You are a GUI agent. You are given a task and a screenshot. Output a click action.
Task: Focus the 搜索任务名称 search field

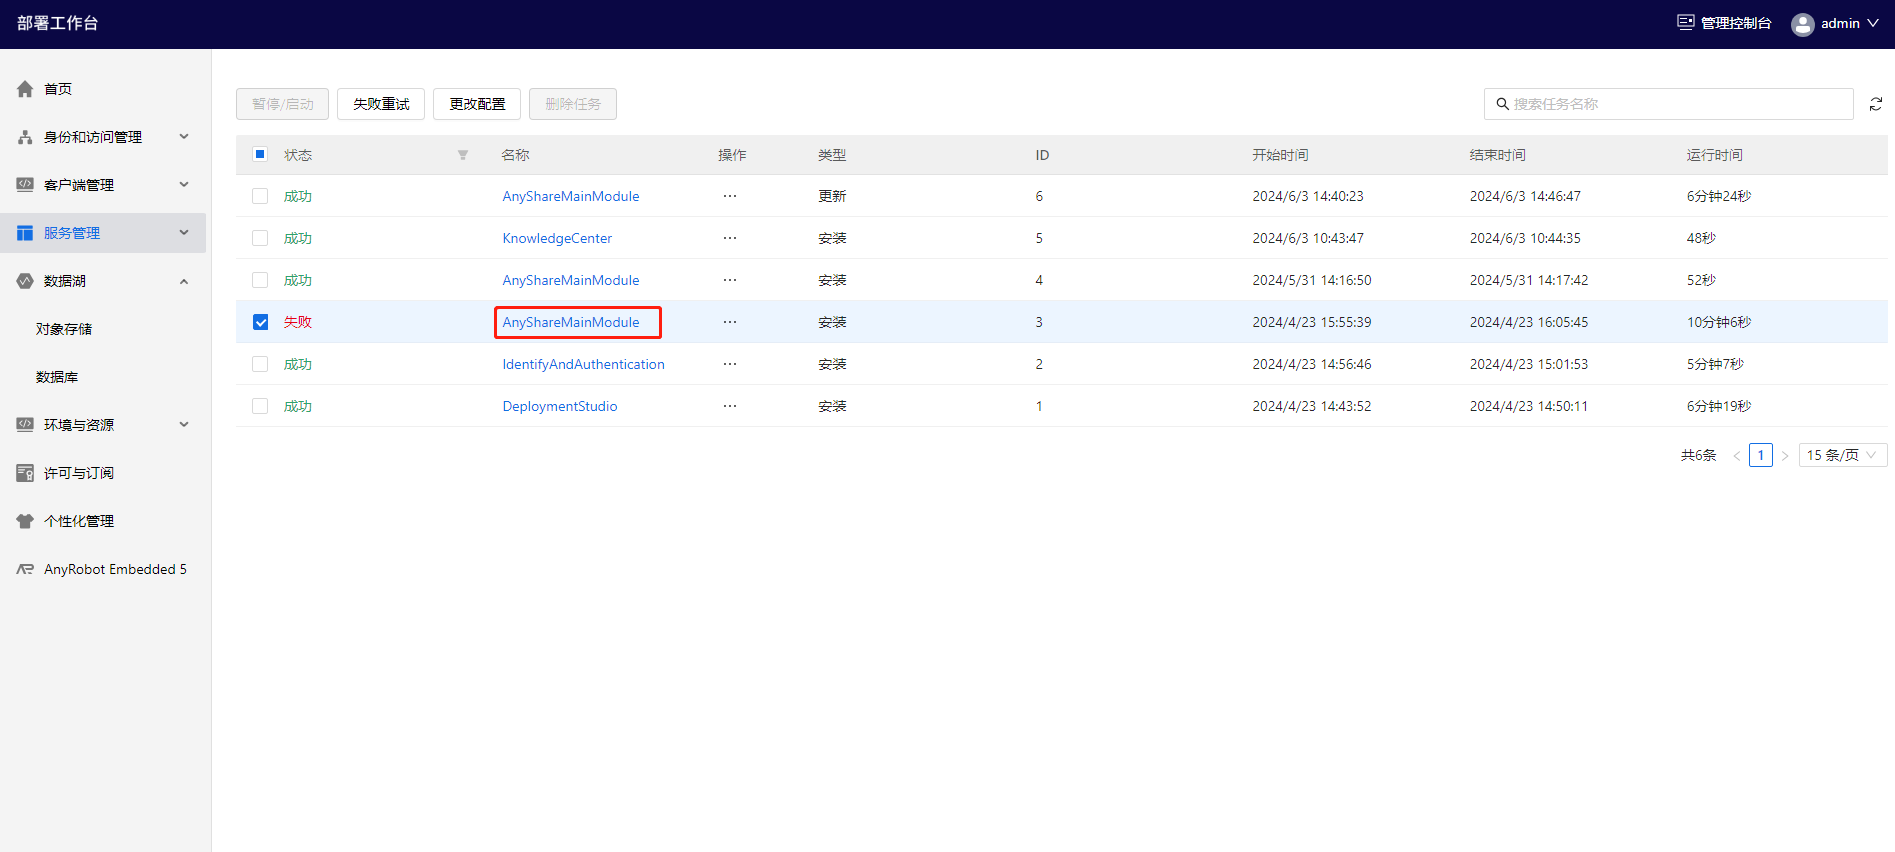1668,104
